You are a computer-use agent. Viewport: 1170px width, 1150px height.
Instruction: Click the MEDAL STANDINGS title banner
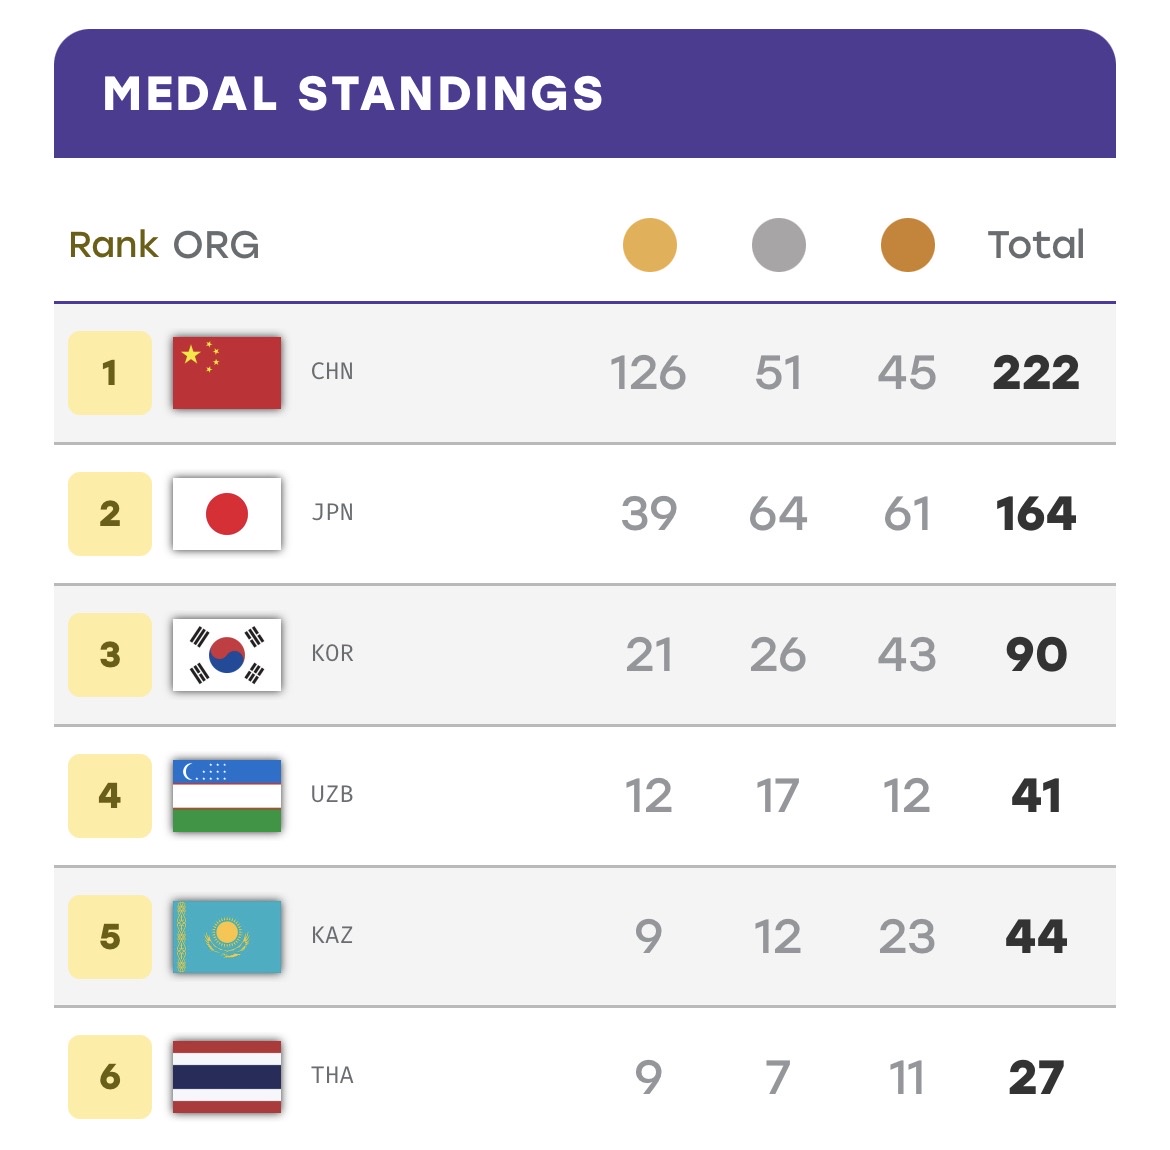click(x=585, y=93)
